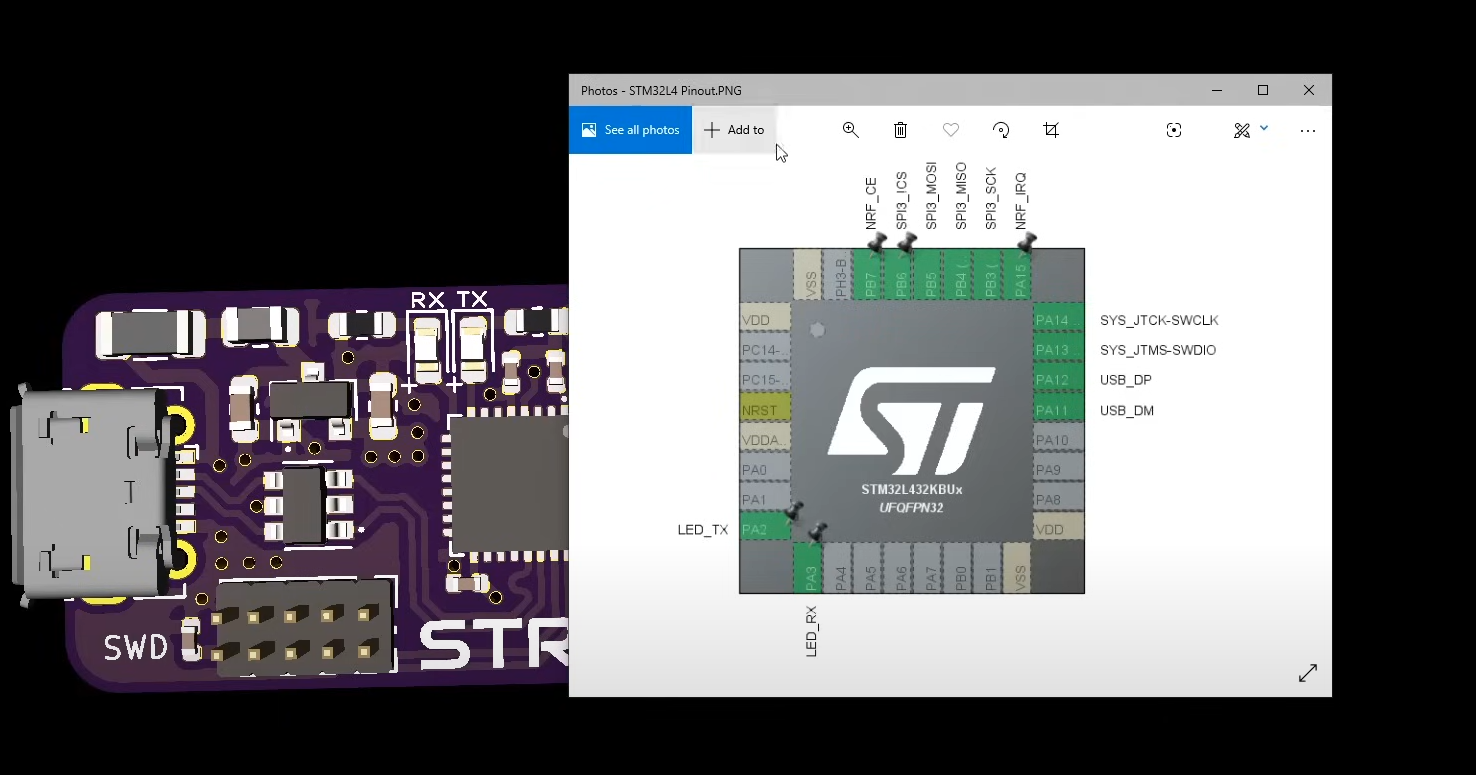Click the gallery icon on See all photos
This screenshot has height=775, width=1476.
tap(590, 129)
